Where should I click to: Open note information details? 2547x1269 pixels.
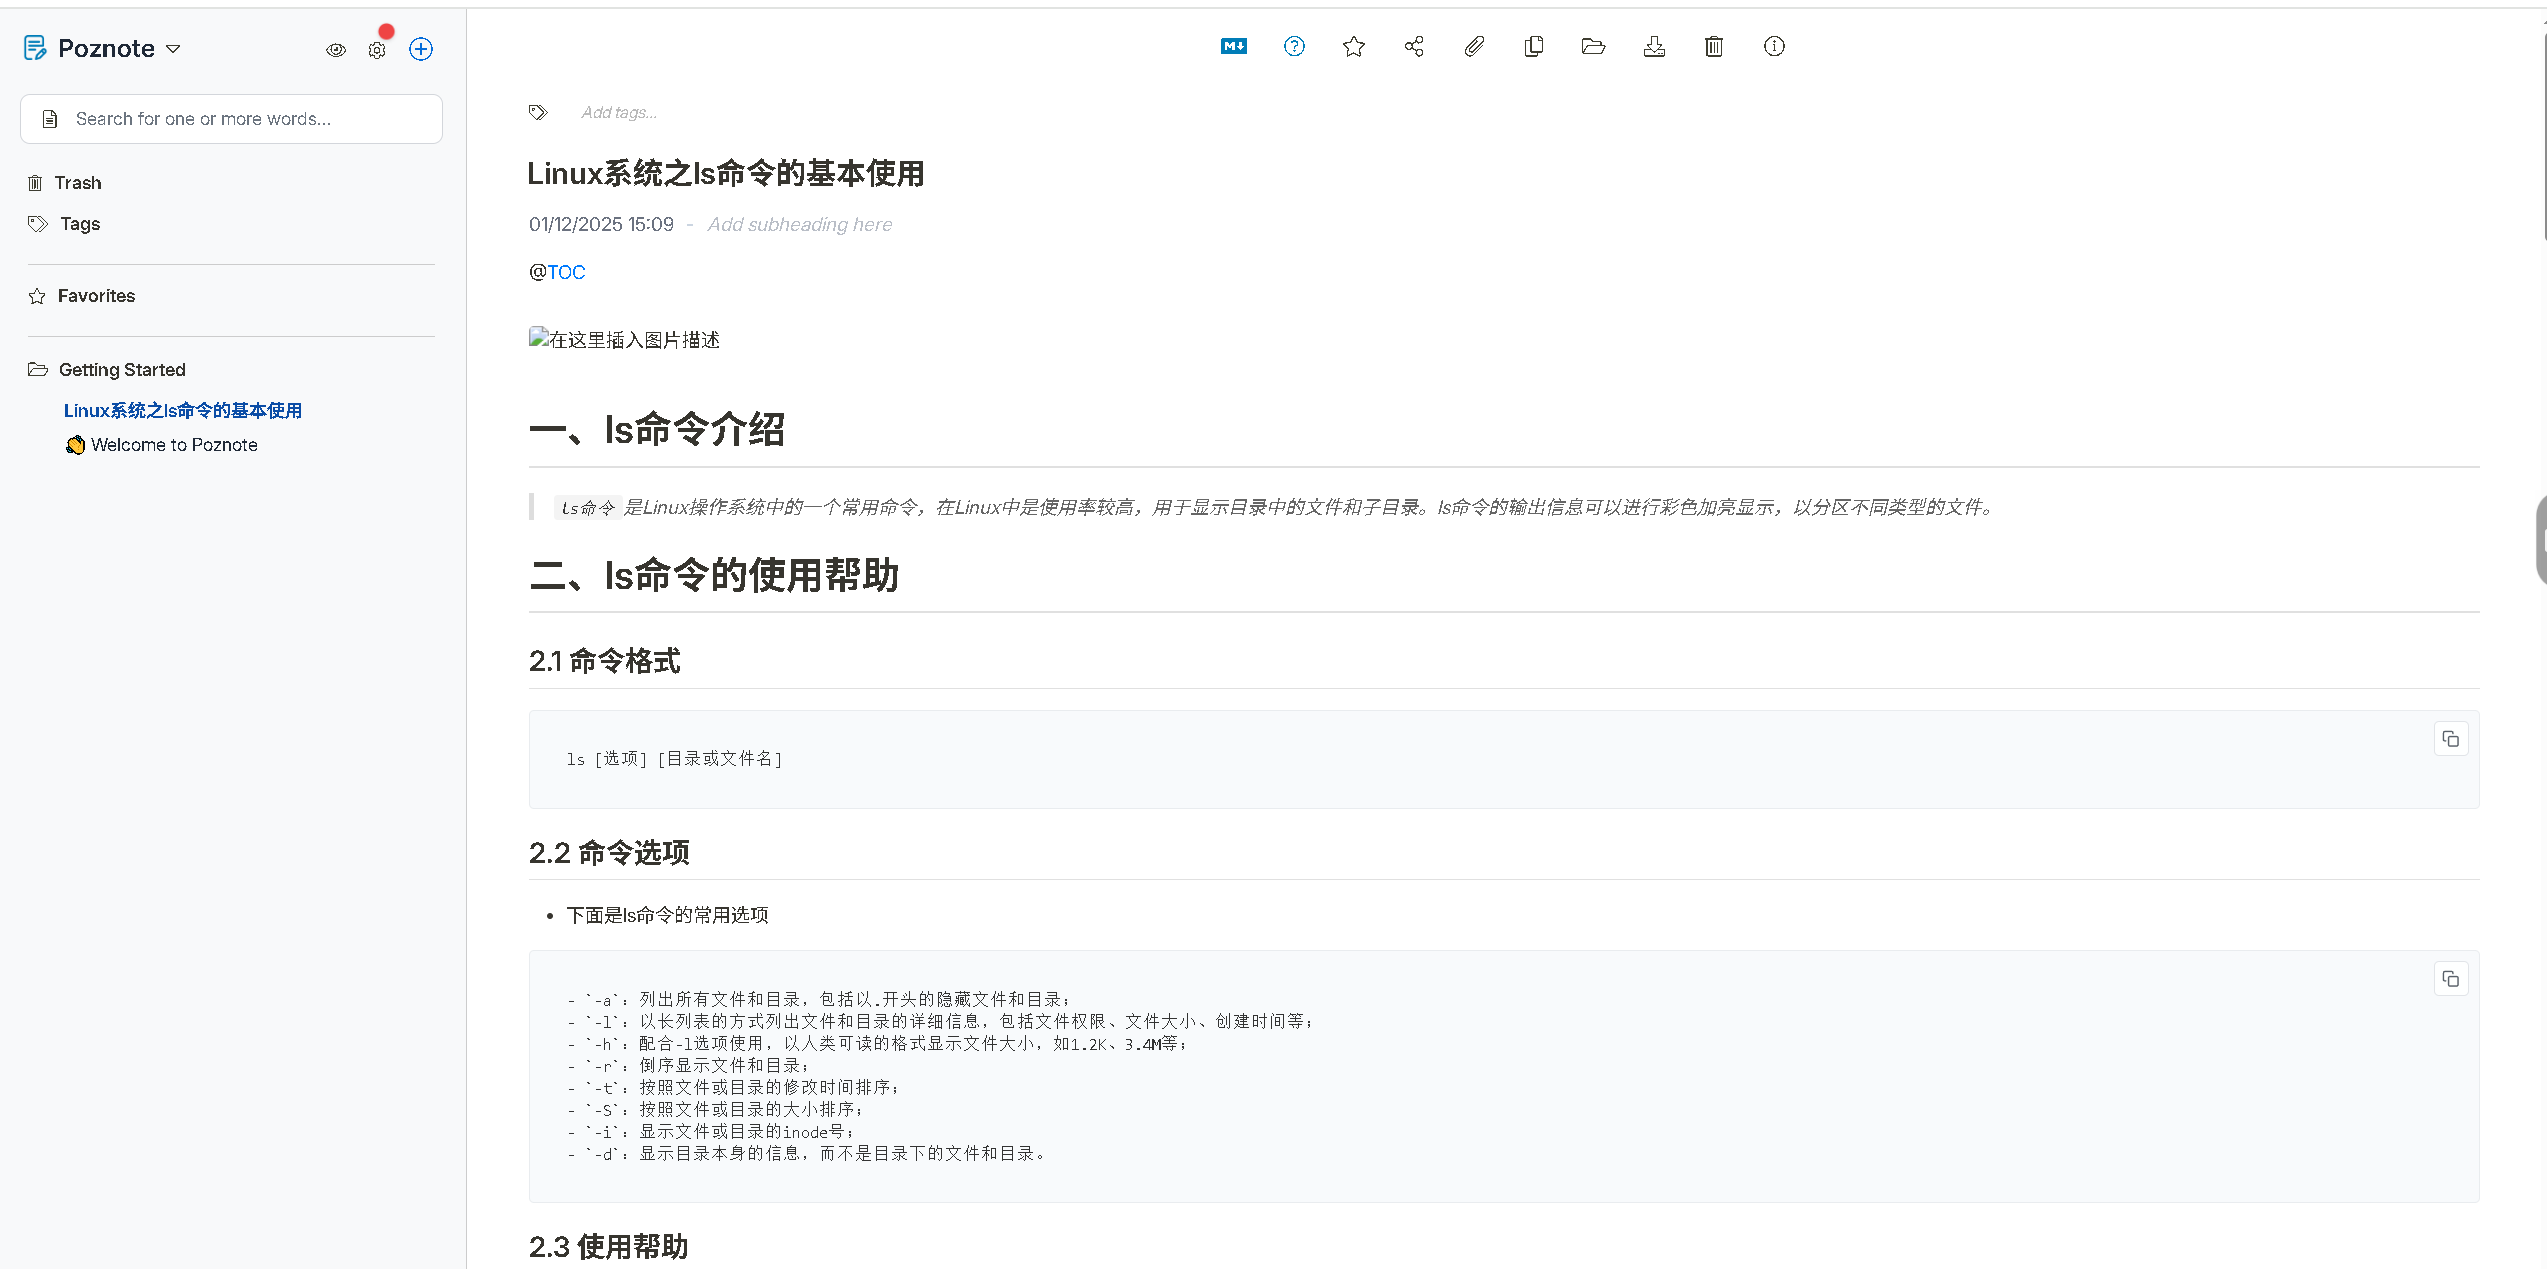(x=1774, y=46)
